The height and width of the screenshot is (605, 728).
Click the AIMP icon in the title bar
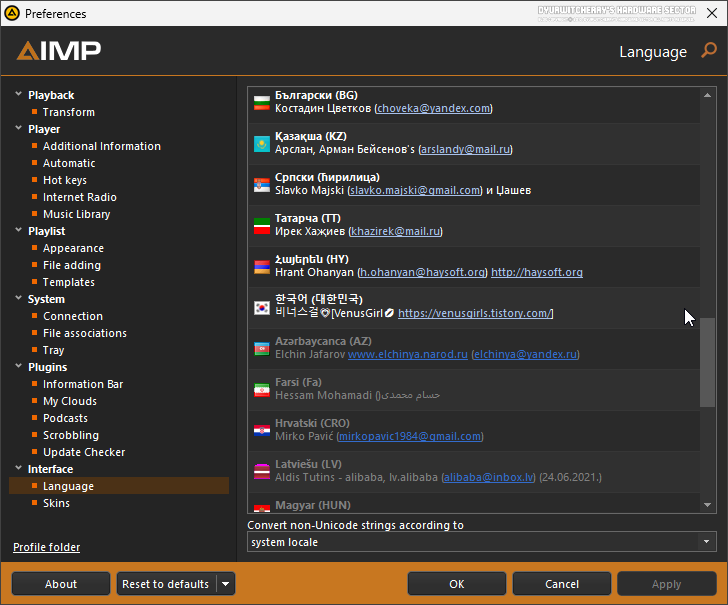pyautogui.click(x=12, y=13)
